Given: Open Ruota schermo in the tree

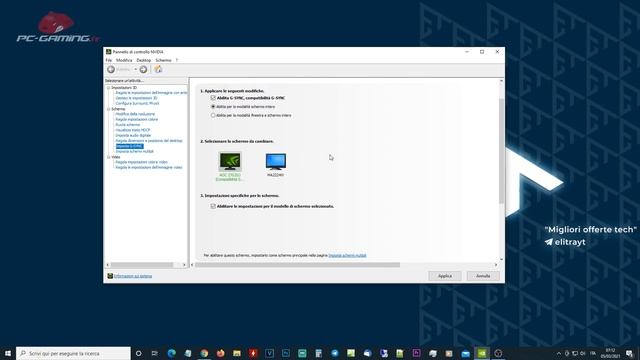Looking at the screenshot, I should pyautogui.click(x=128, y=125).
